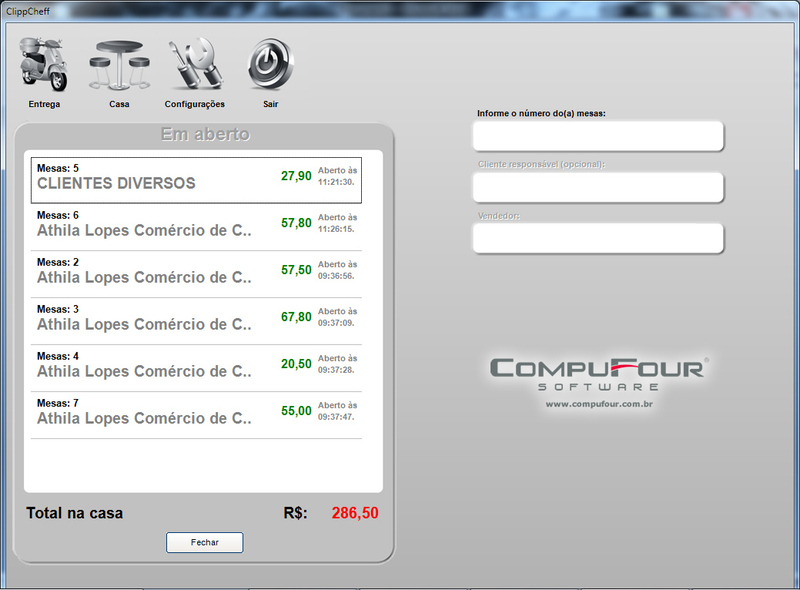The width and height of the screenshot is (800, 590).
Task: Click the 27,90 amount for Mesas 5
Action: point(296,176)
